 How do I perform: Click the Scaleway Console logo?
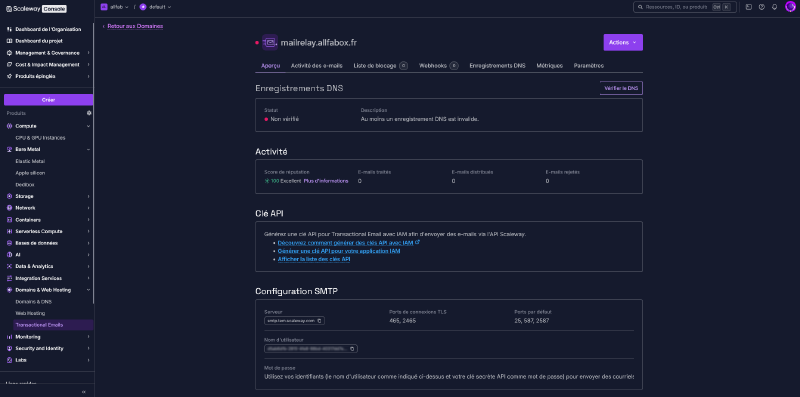click(x=36, y=9)
